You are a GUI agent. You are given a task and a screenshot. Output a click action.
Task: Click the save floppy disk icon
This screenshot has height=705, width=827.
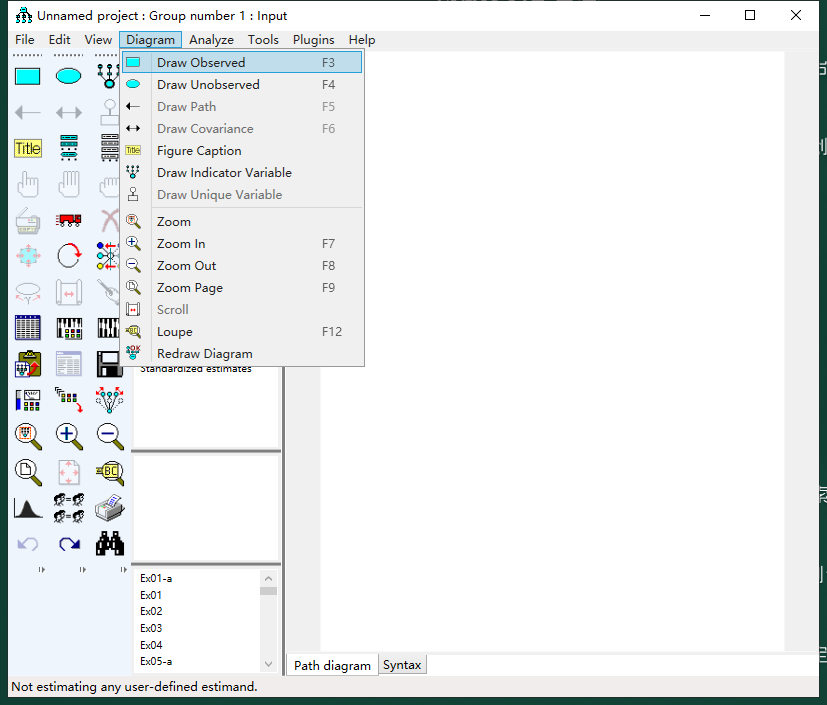109,364
